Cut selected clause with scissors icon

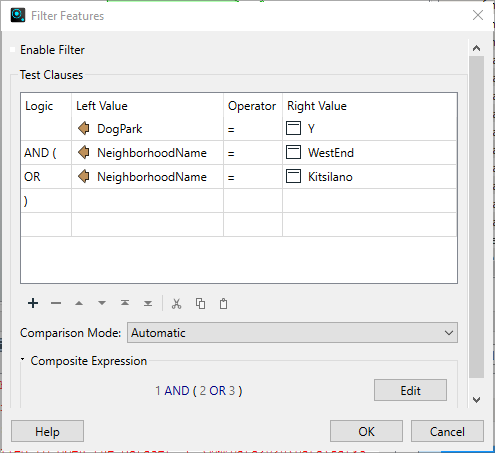pyautogui.click(x=177, y=304)
